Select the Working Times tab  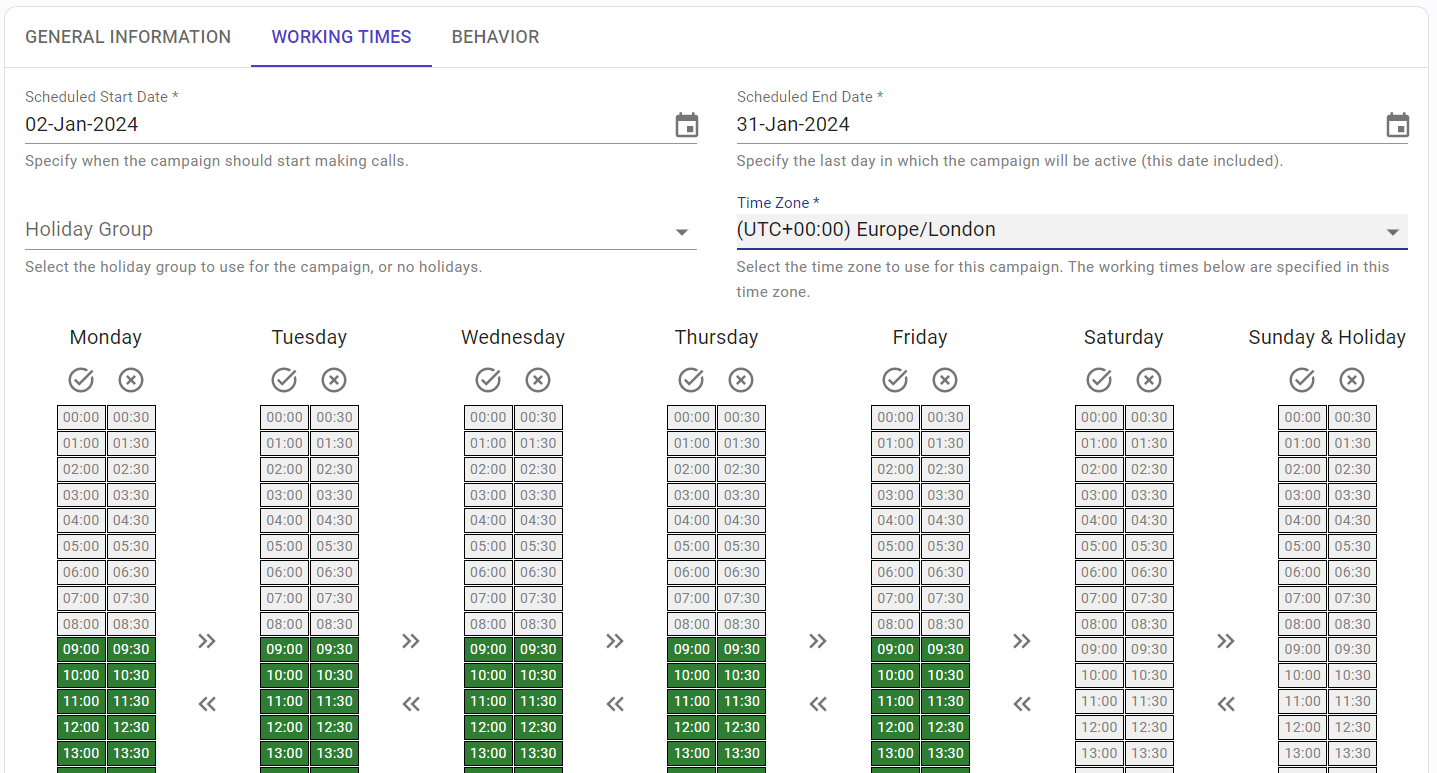pyautogui.click(x=341, y=37)
